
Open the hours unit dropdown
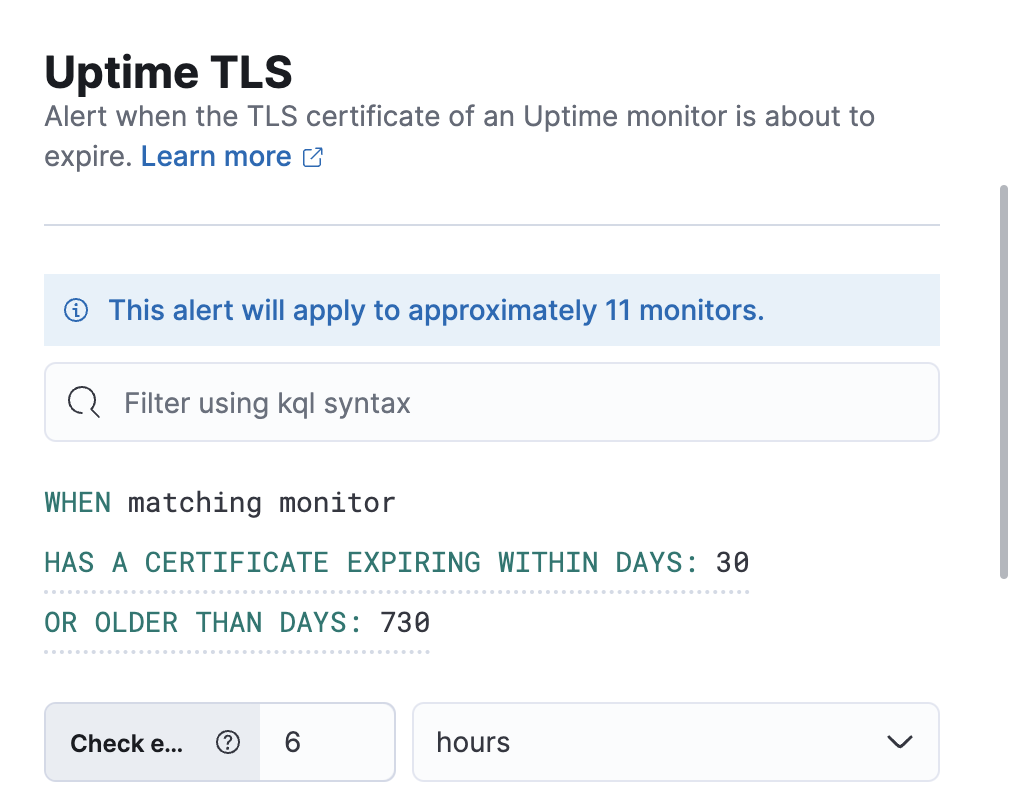(x=676, y=742)
